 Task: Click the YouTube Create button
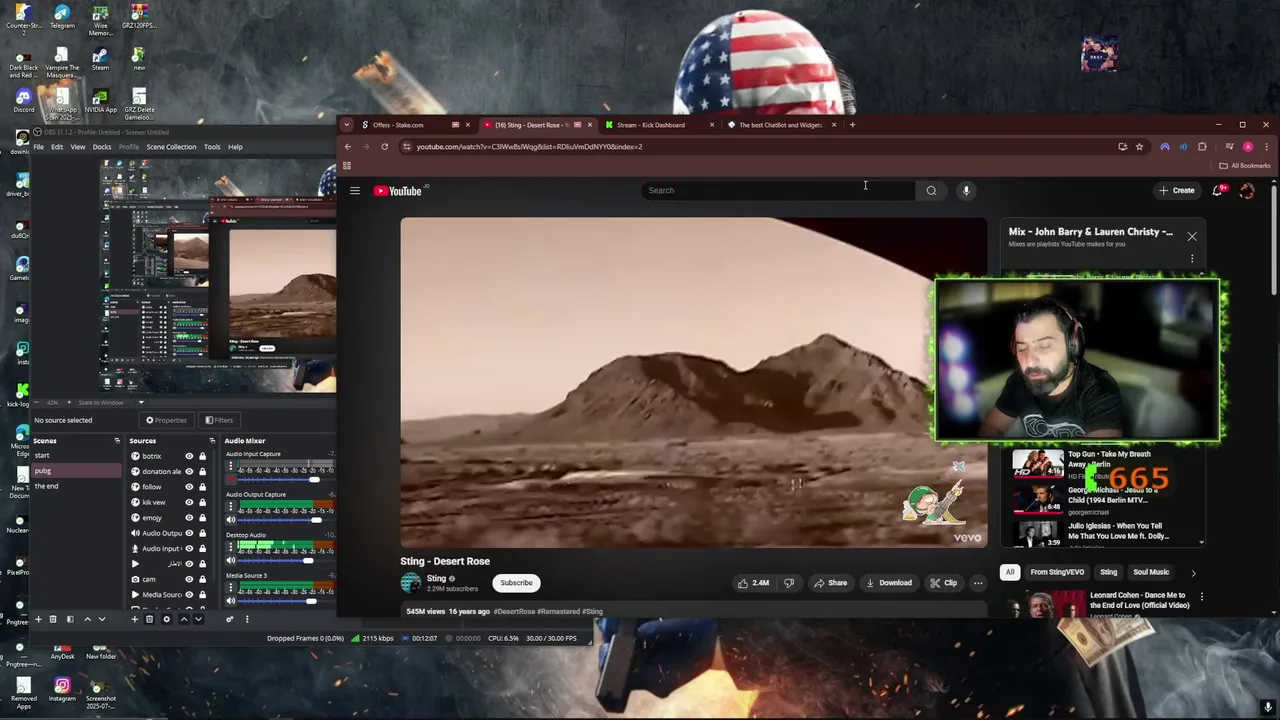coord(1176,190)
